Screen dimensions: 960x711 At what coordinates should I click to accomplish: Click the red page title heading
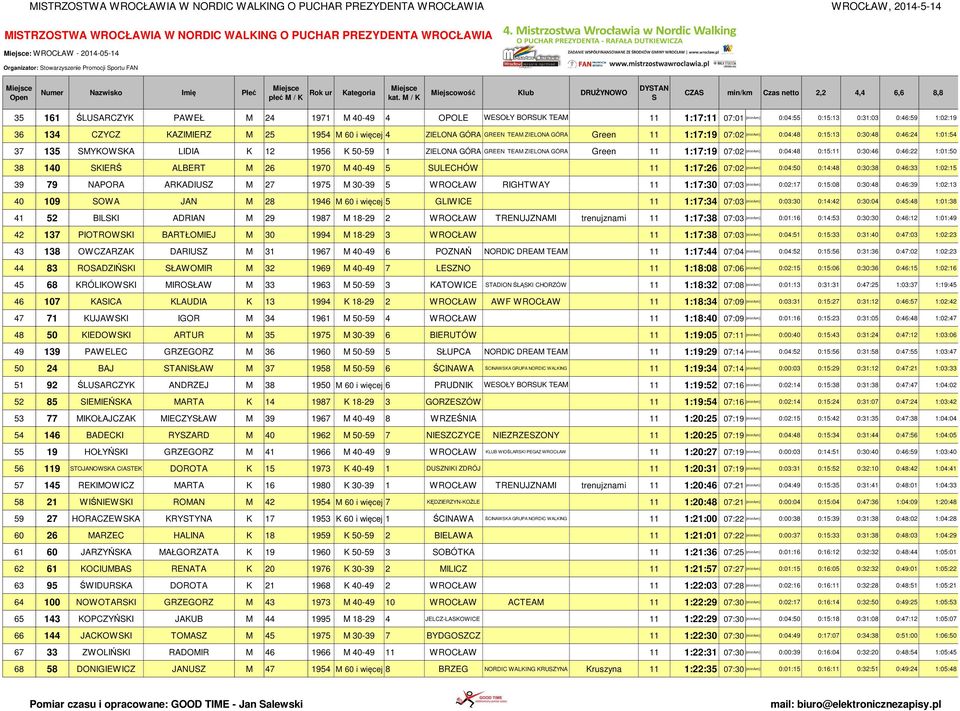click(248, 36)
